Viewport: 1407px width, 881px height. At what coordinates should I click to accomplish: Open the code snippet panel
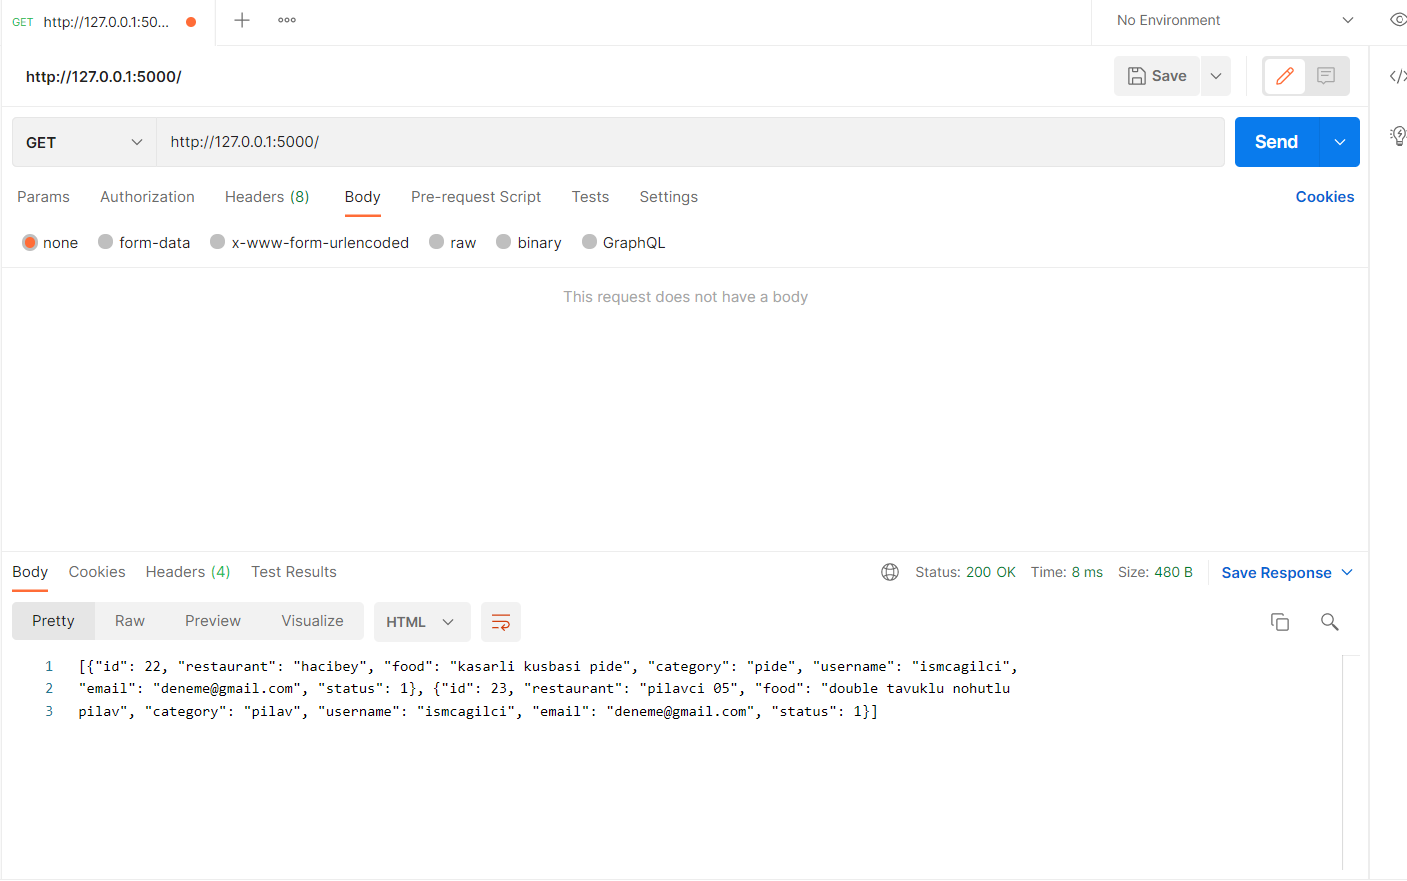tap(1399, 75)
